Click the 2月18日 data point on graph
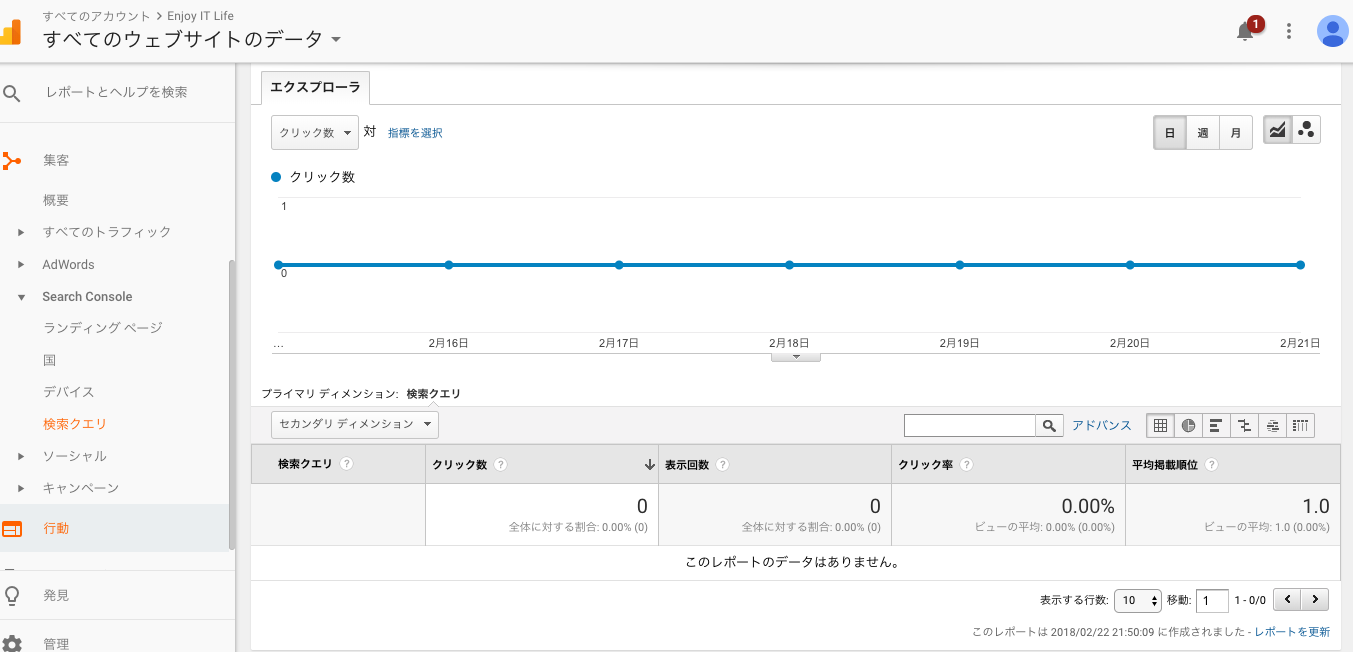1353x652 pixels. tap(789, 265)
